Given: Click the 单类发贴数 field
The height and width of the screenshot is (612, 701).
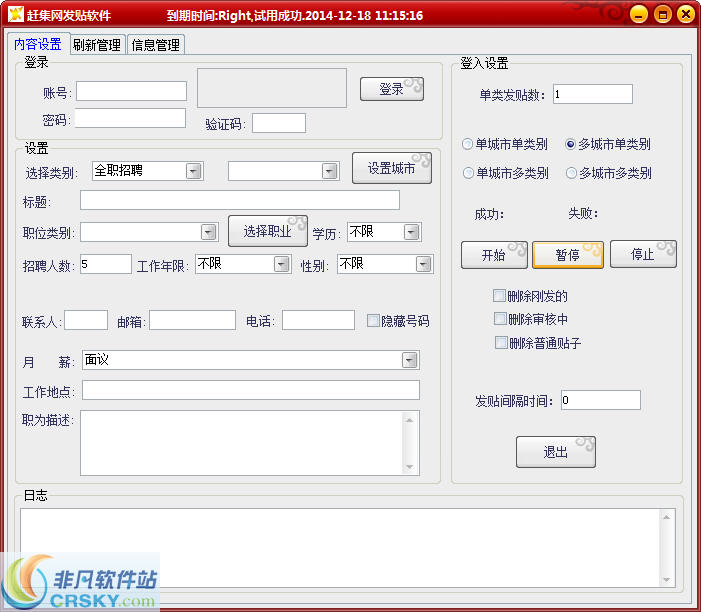Looking at the screenshot, I should (593, 94).
